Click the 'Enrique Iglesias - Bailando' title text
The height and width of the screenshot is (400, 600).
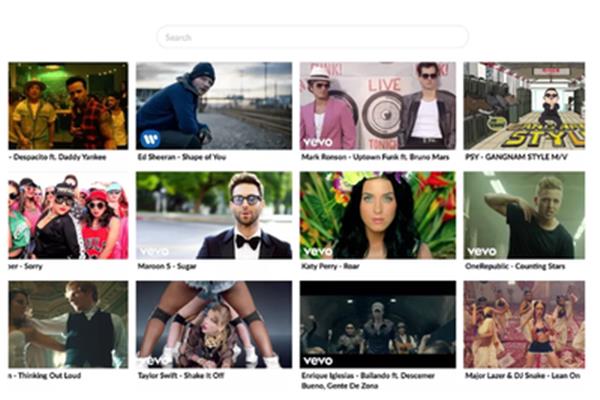368,381
